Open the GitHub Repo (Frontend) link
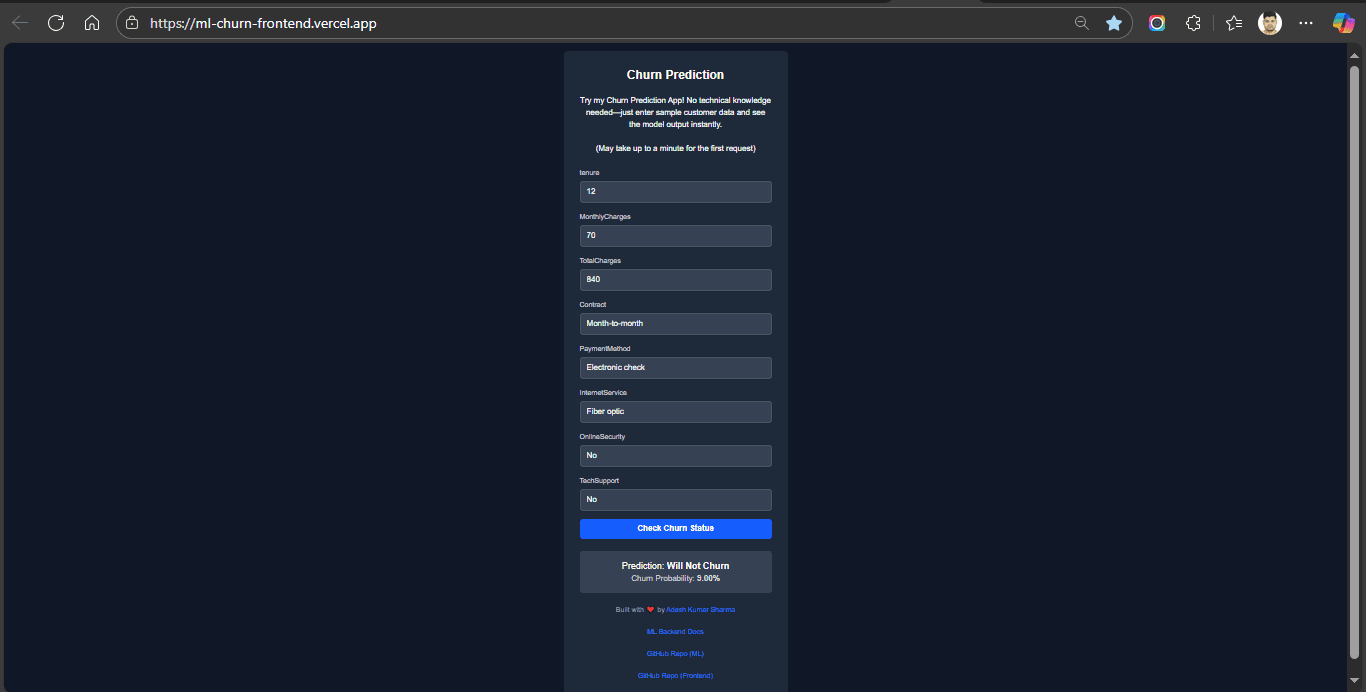The width and height of the screenshot is (1366, 692). [675, 676]
